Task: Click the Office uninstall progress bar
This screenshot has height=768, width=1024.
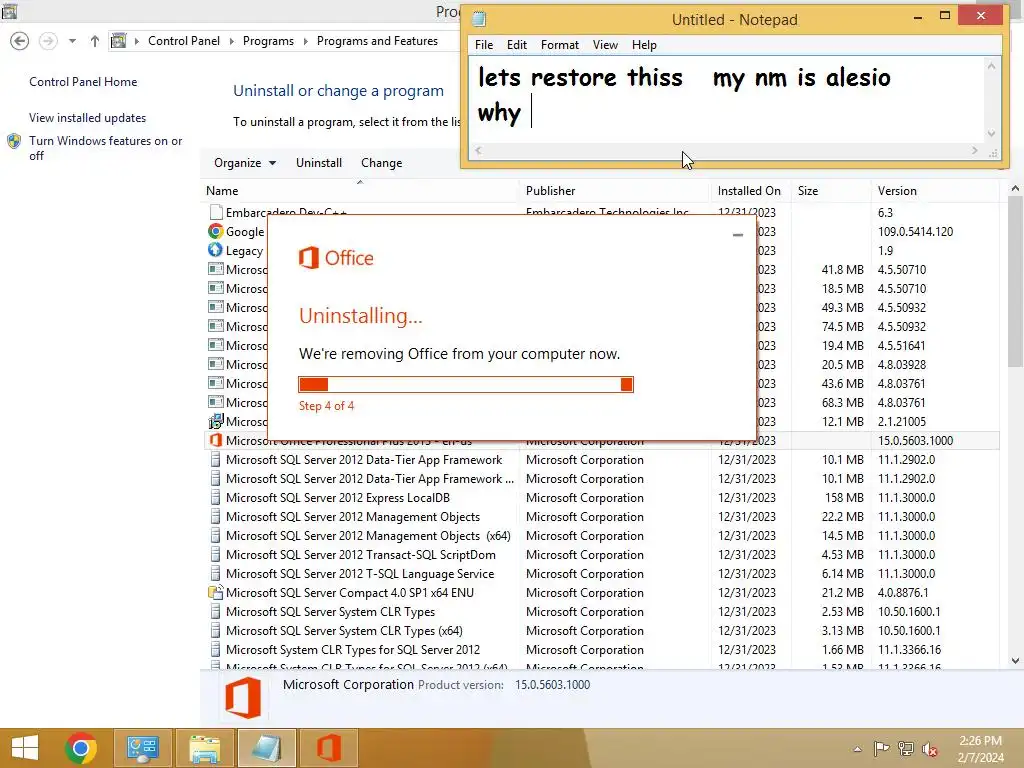Action: 466,384
